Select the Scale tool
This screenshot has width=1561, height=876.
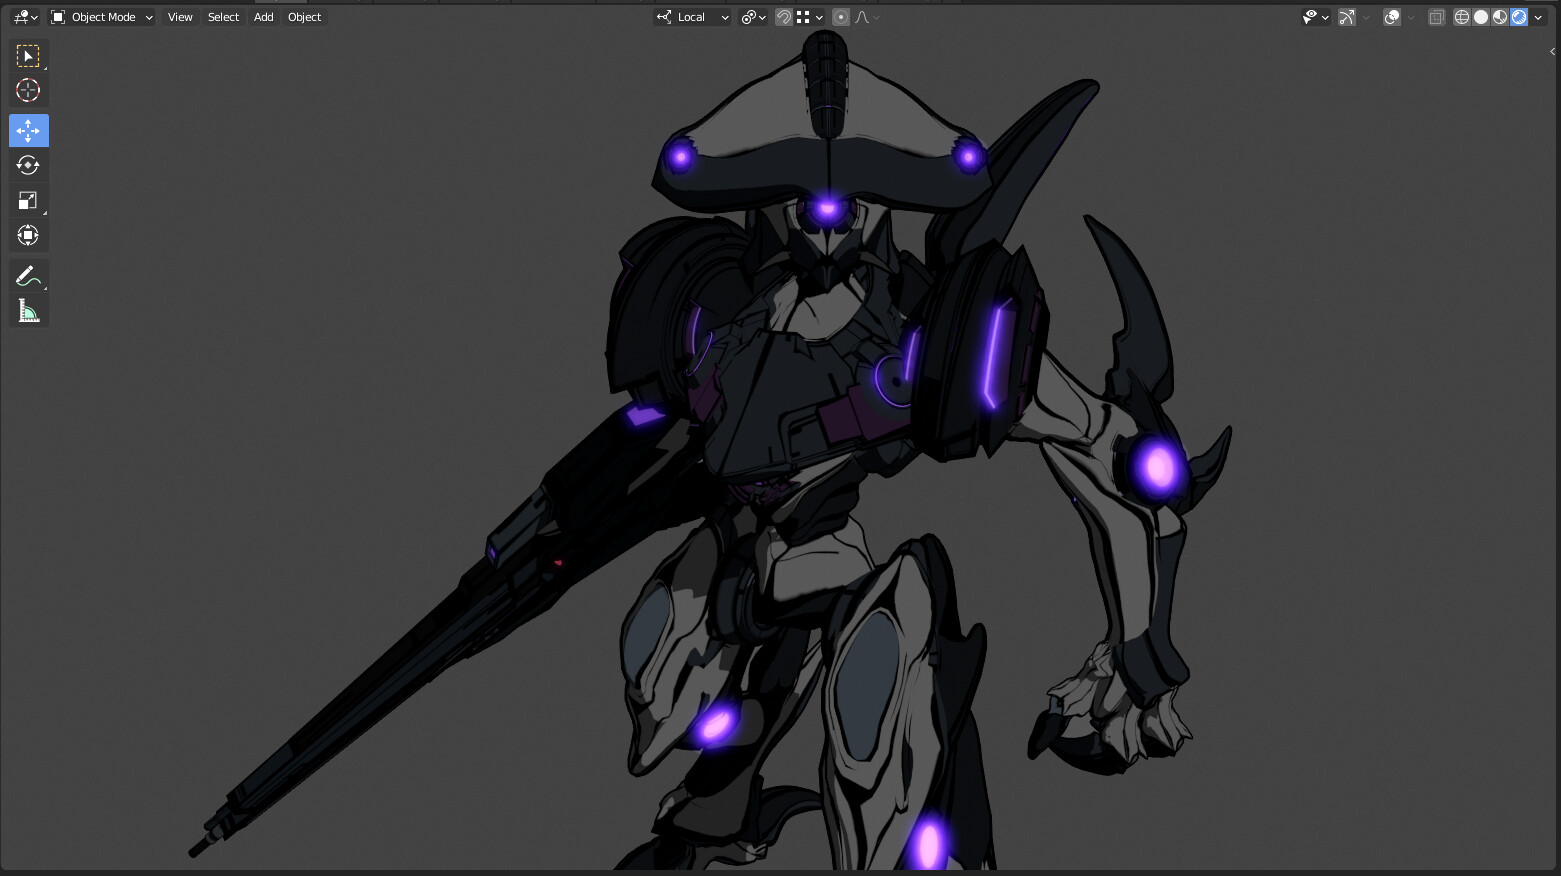[28, 200]
